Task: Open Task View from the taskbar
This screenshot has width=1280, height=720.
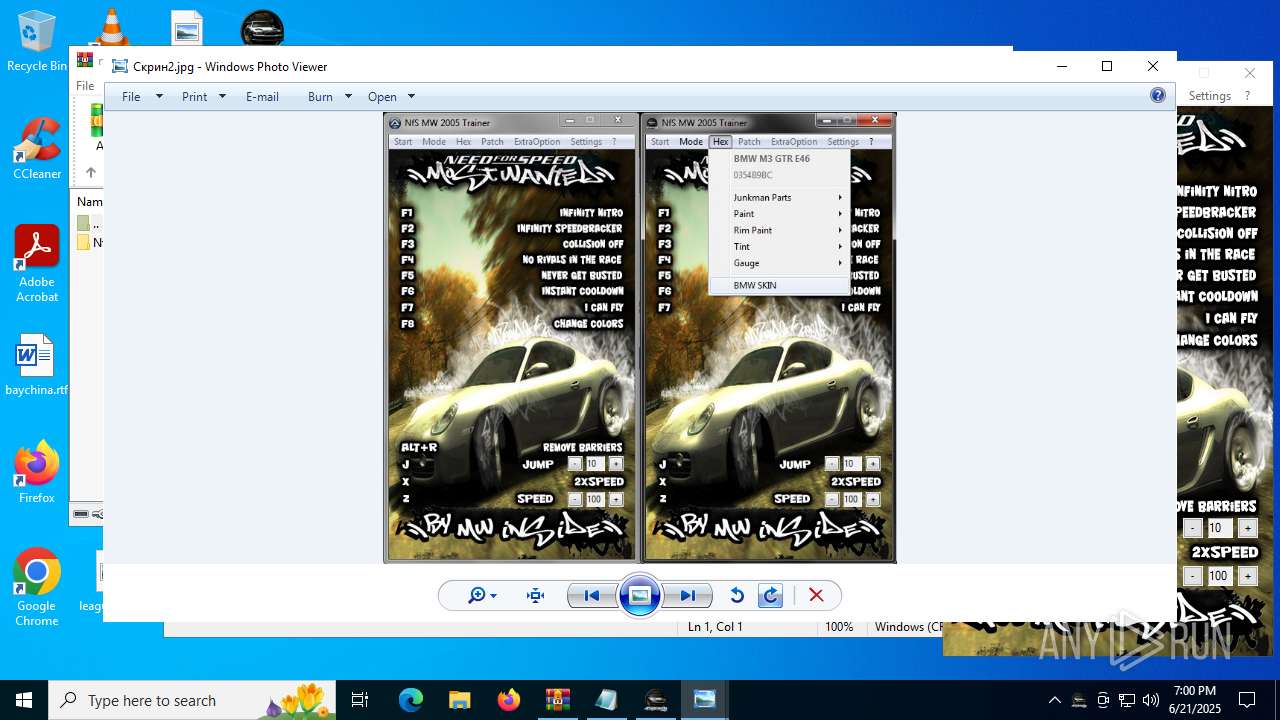Action: click(360, 700)
